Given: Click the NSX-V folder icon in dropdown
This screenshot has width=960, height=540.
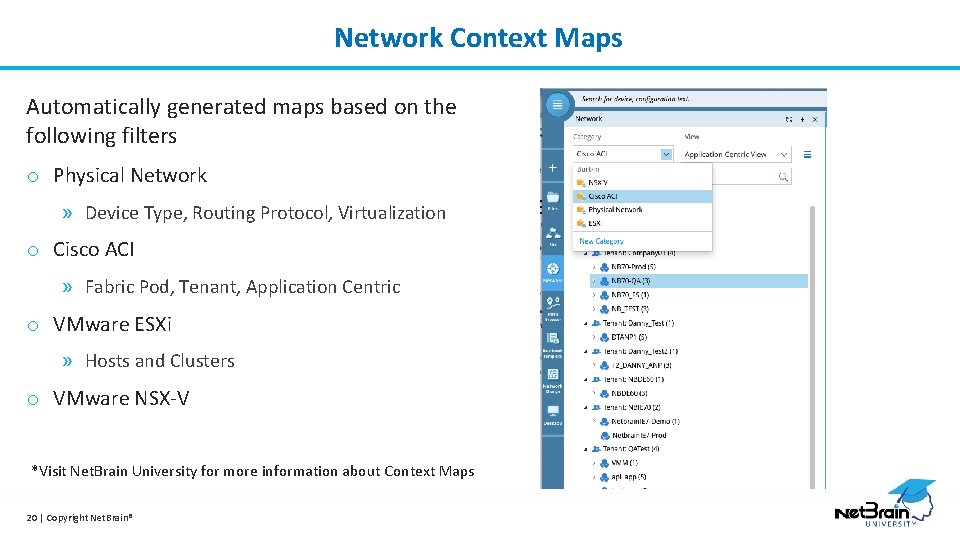Looking at the screenshot, I should pyautogui.click(x=581, y=182).
